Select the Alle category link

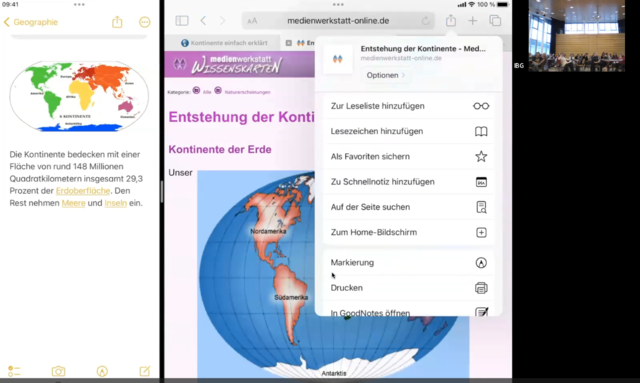(207, 92)
